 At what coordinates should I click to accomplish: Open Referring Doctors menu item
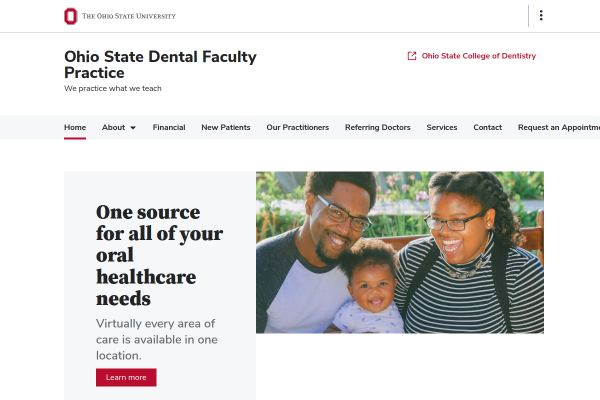pyautogui.click(x=378, y=128)
